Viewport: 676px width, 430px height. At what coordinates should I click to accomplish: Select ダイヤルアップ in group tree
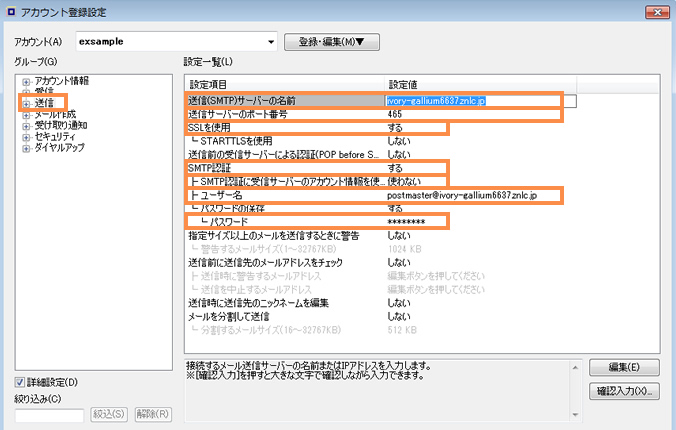pyautogui.click(x=59, y=148)
